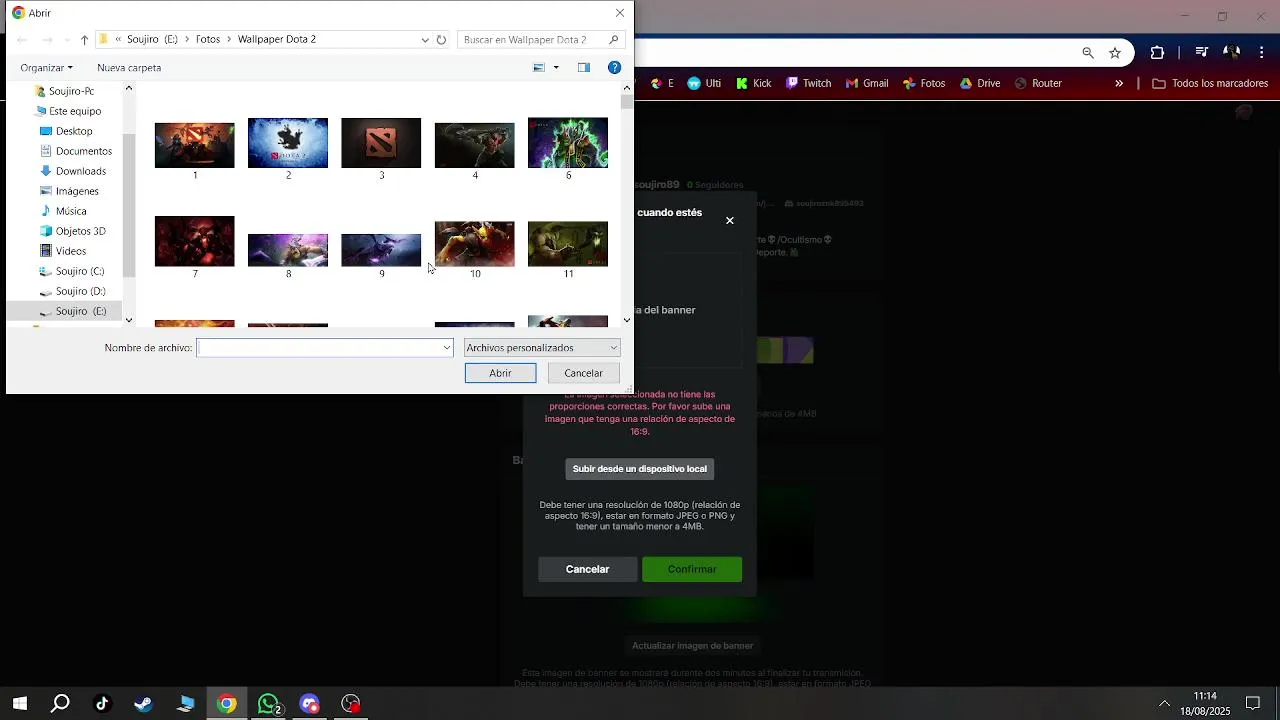Open Ulti bookmark
The width and height of the screenshot is (1280, 720).
[704, 84]
